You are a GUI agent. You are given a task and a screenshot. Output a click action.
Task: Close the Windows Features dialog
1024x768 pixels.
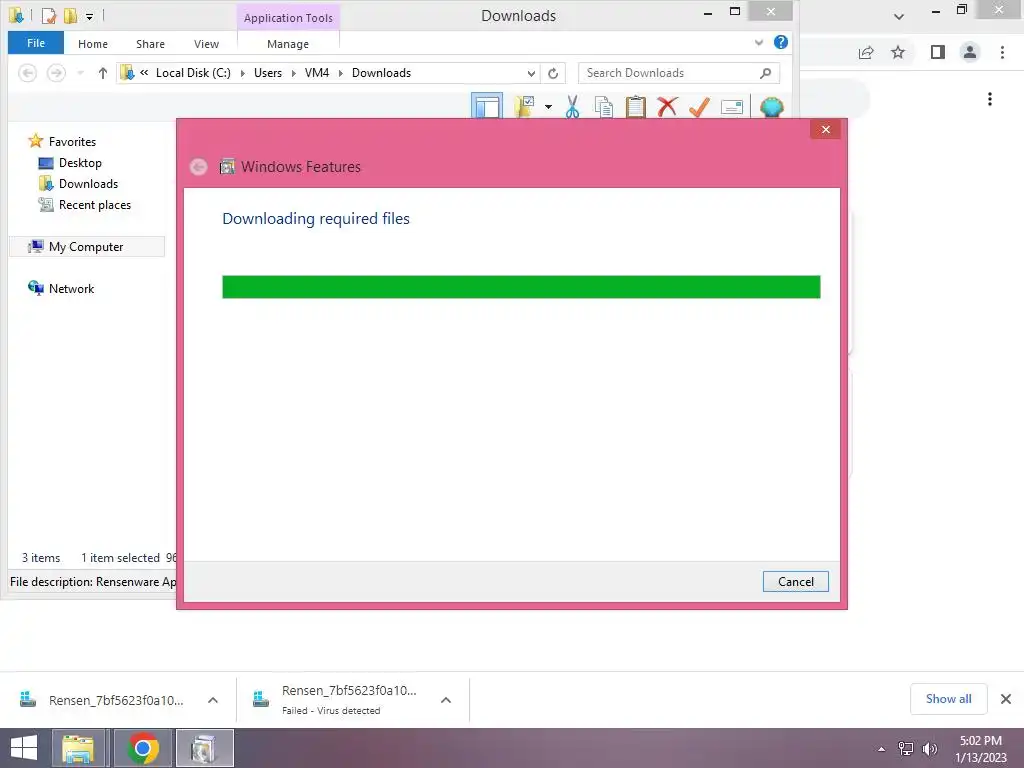(x=825, y=129)
